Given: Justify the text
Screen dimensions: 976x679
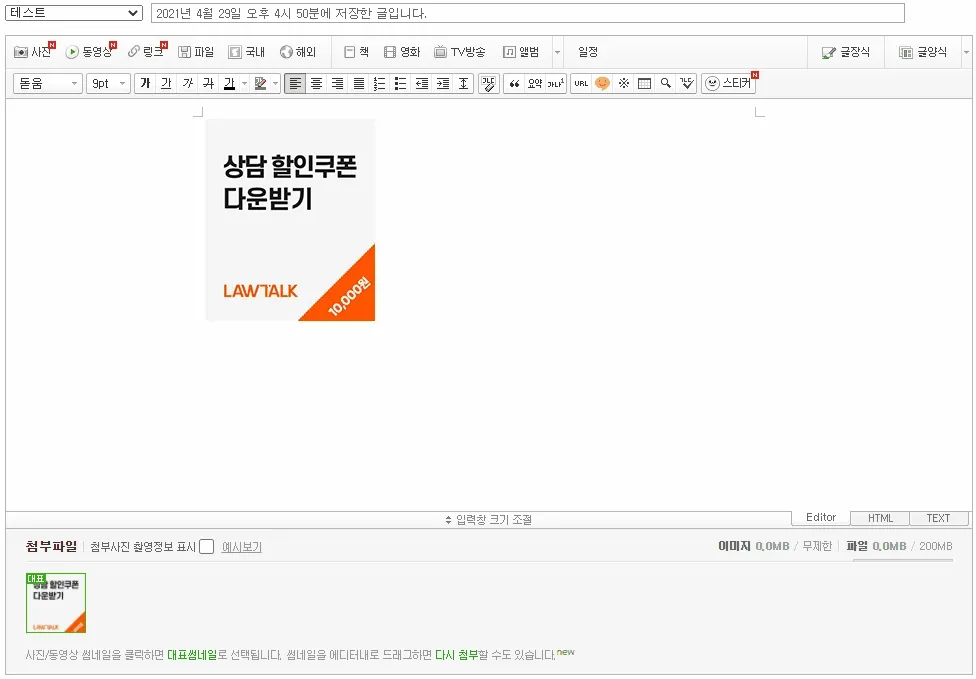Looking at the screenshot, I should [x=359, y=83].
